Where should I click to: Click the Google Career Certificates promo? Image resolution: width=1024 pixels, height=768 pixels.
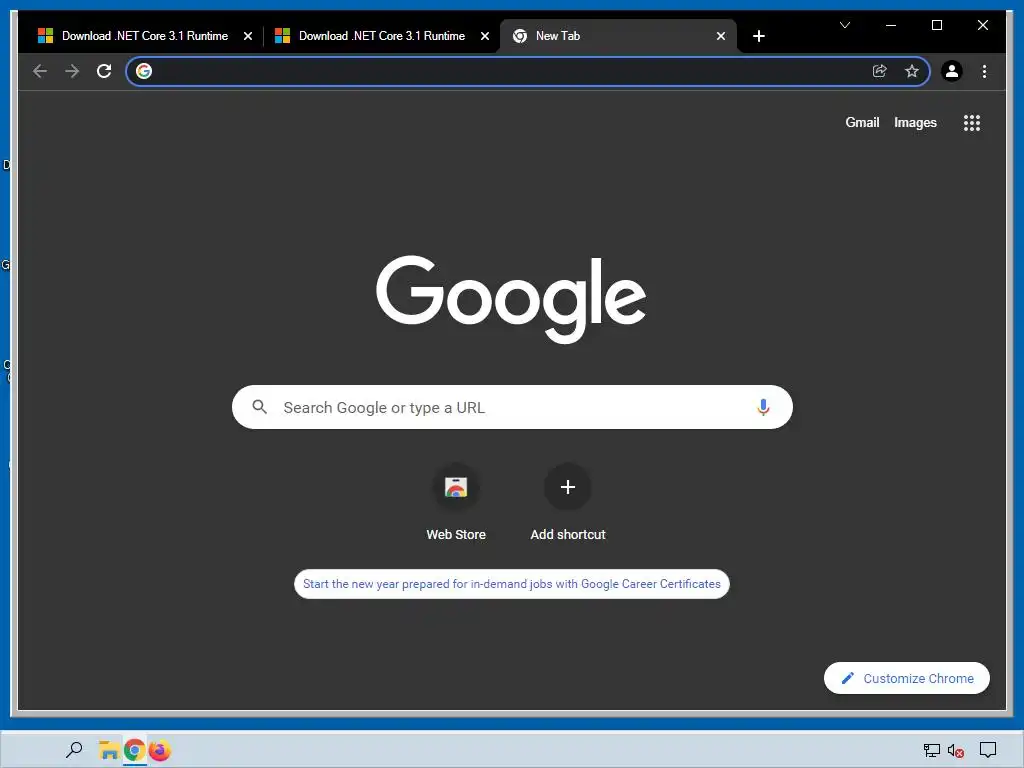pos(511,584)
